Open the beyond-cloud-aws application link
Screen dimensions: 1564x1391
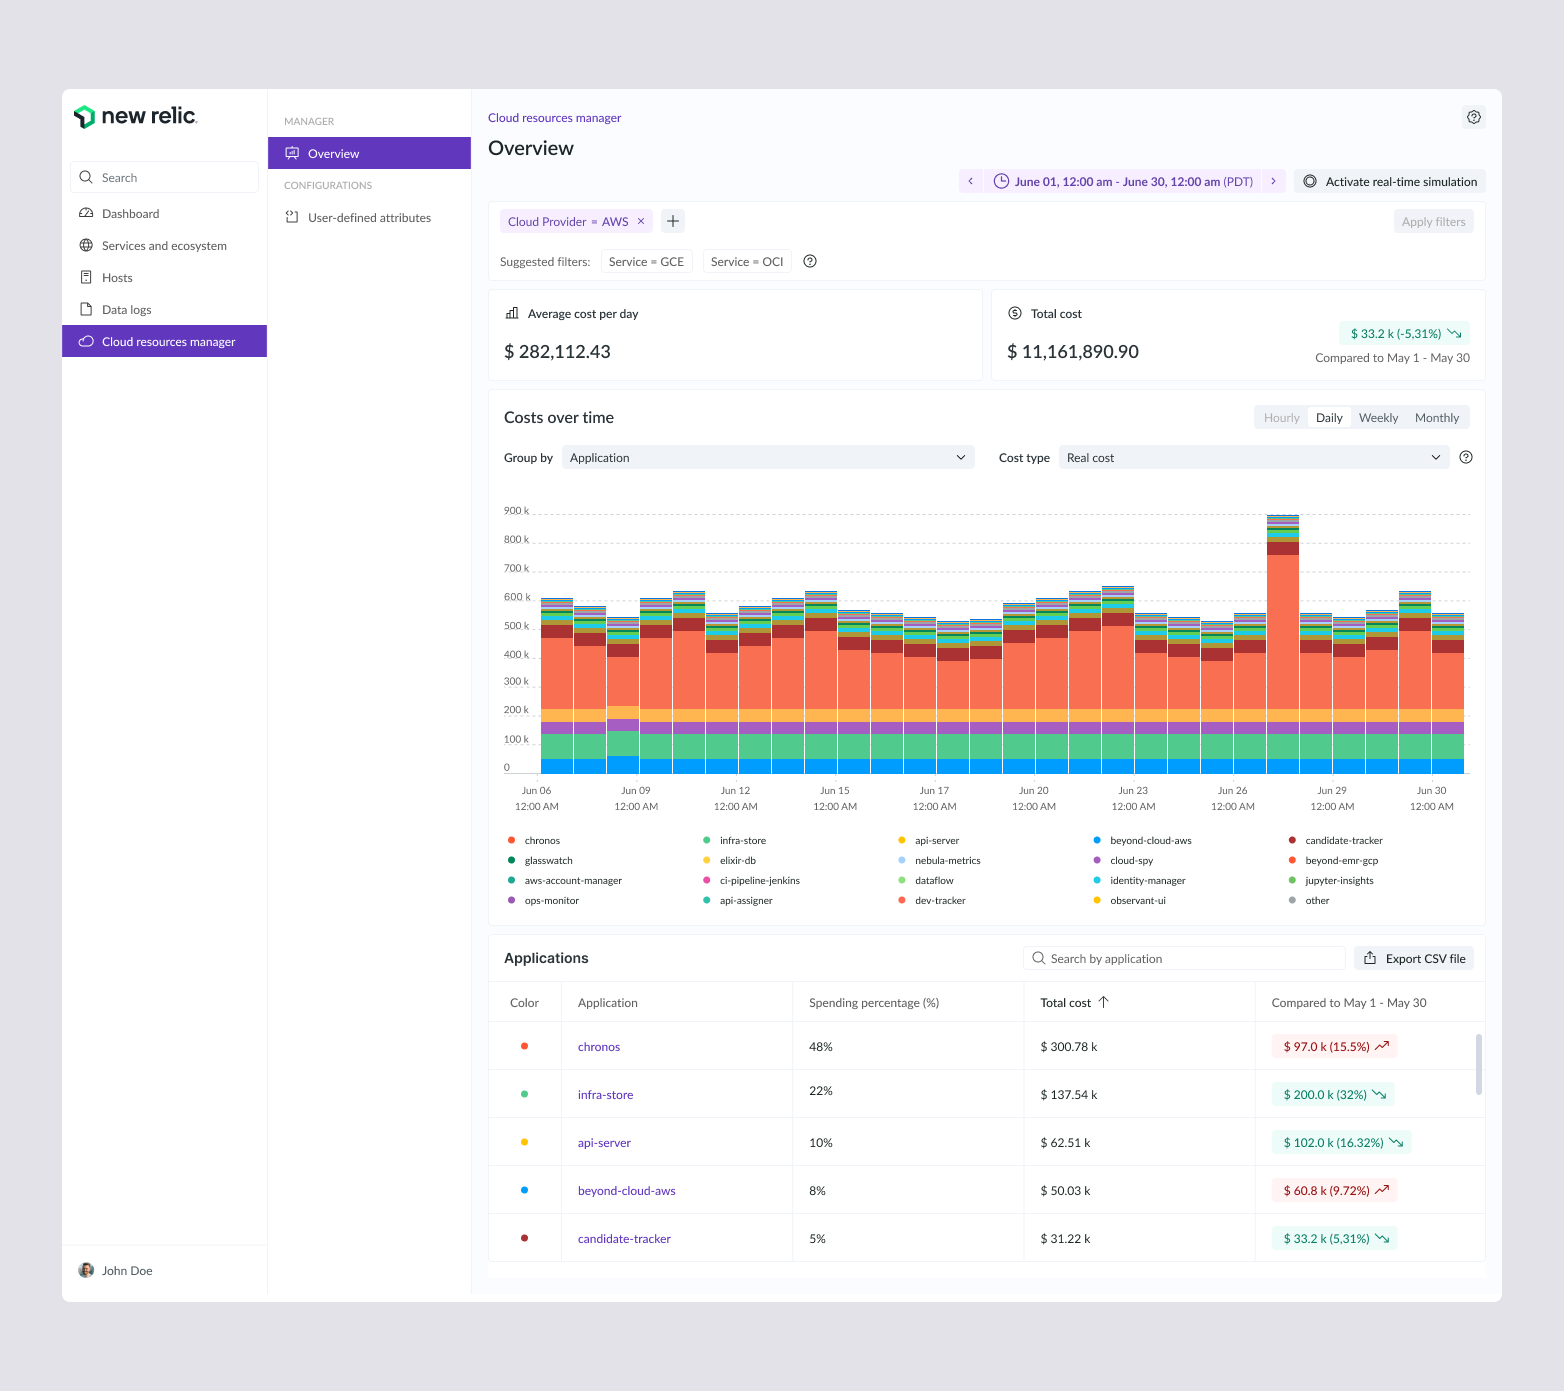coord(627,1190)
